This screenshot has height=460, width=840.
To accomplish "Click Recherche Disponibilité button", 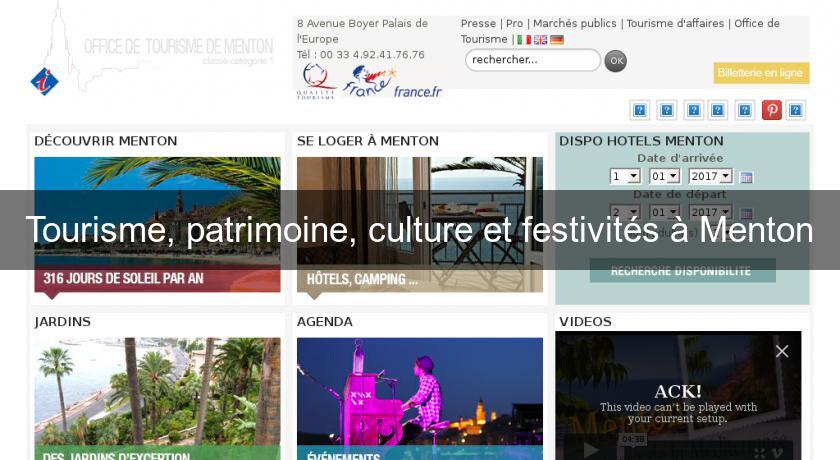I will click(x=682, y=270).
